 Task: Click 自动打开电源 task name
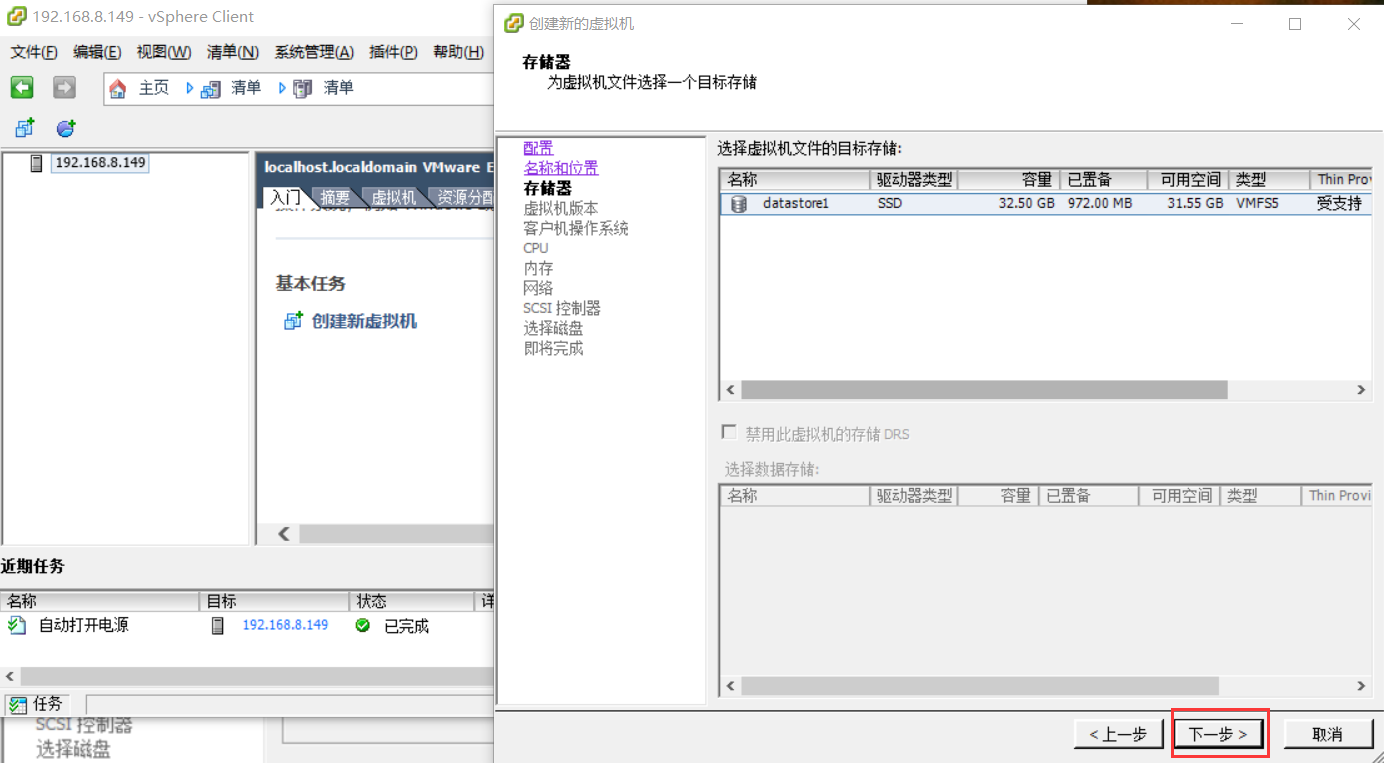[x=84, y=625]
